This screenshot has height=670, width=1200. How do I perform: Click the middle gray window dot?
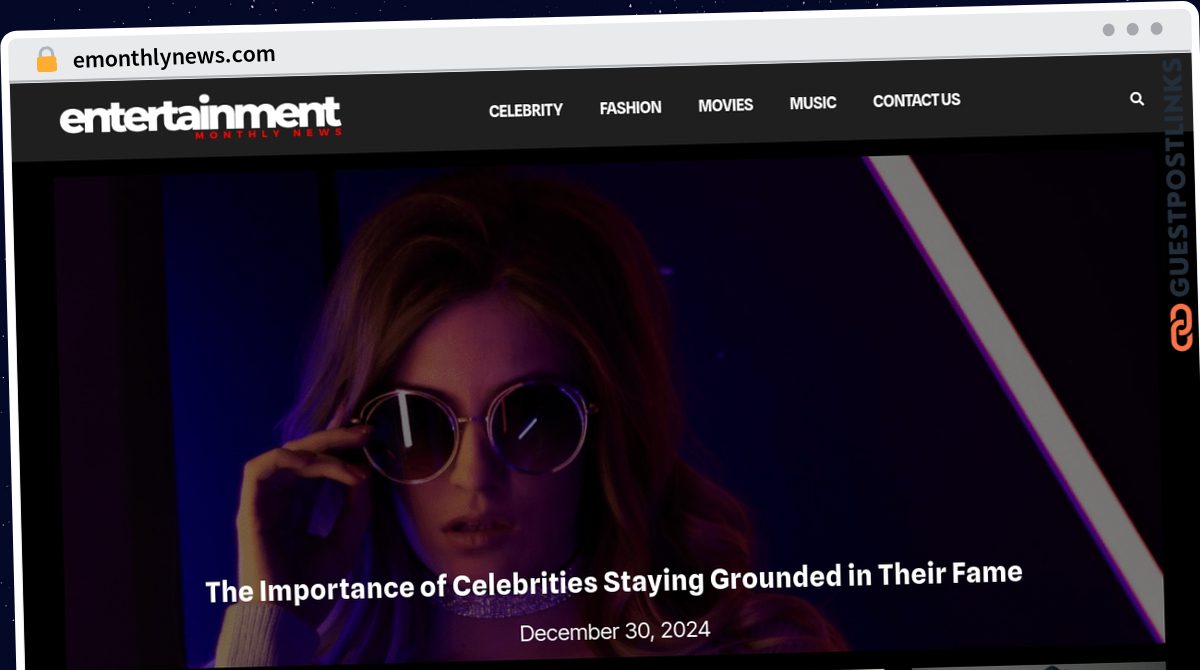pyautogui.click(x=1133, y=30)
